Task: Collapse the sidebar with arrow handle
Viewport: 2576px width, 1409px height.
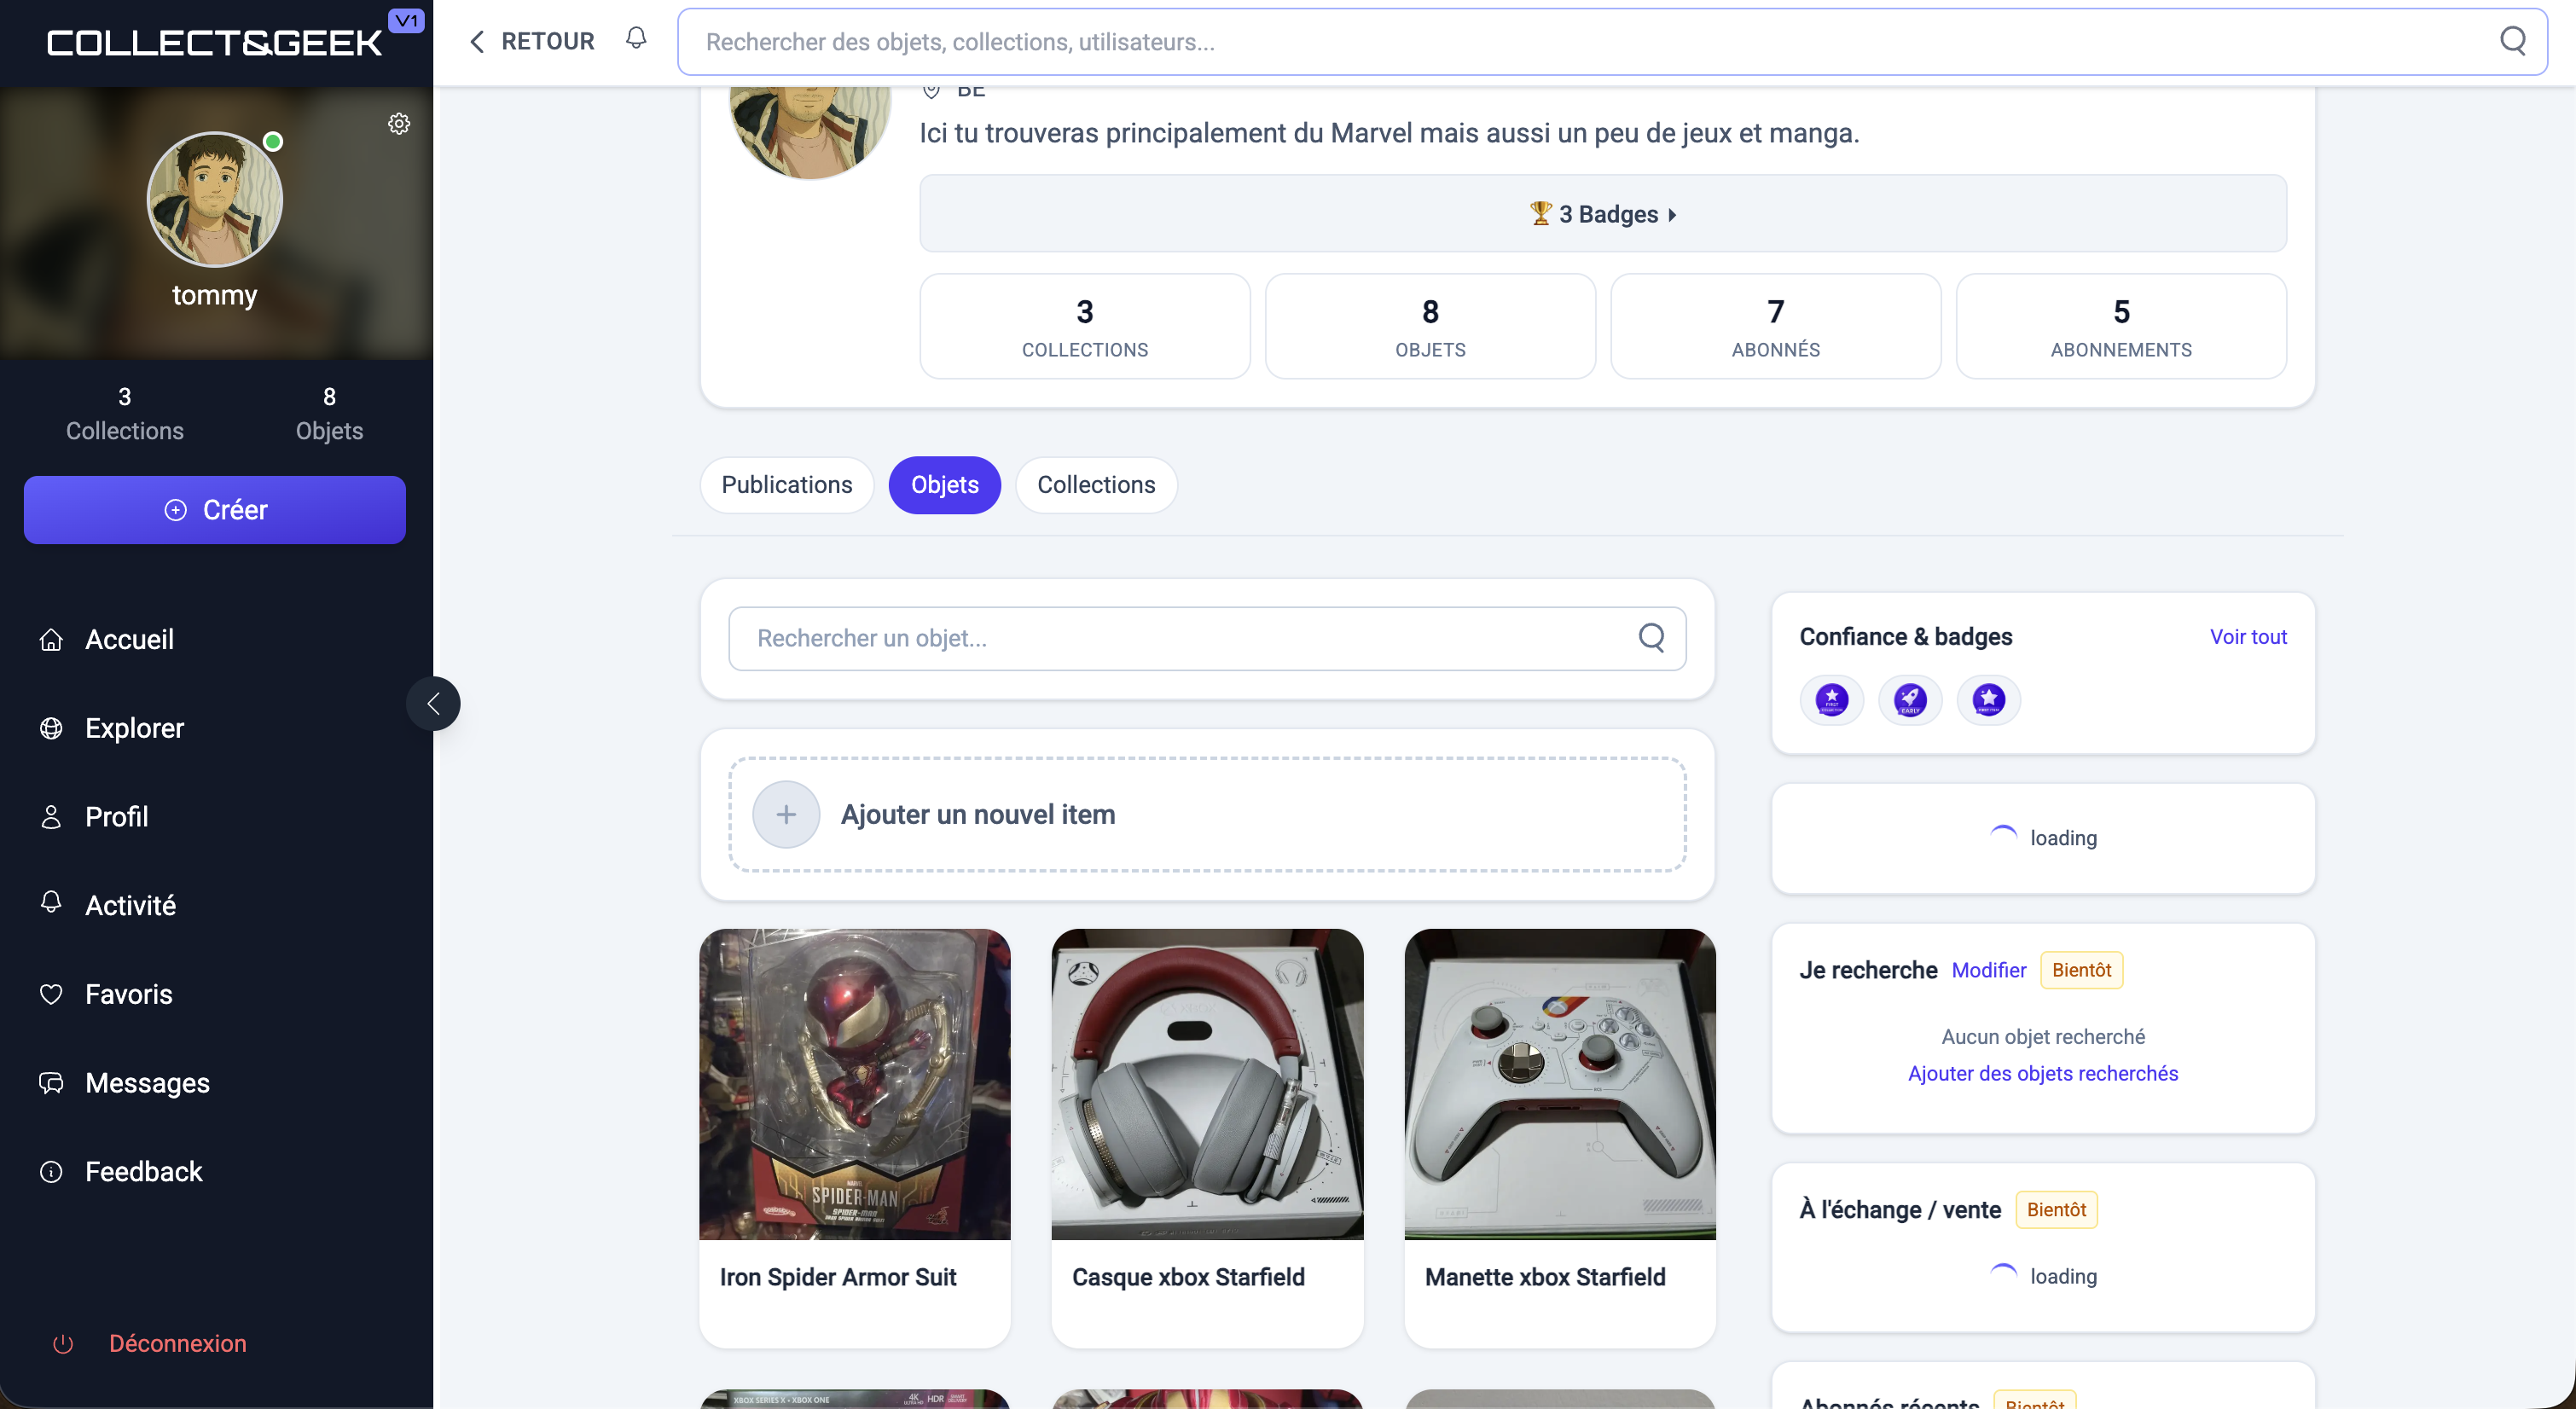Action: tap(433, 704)
